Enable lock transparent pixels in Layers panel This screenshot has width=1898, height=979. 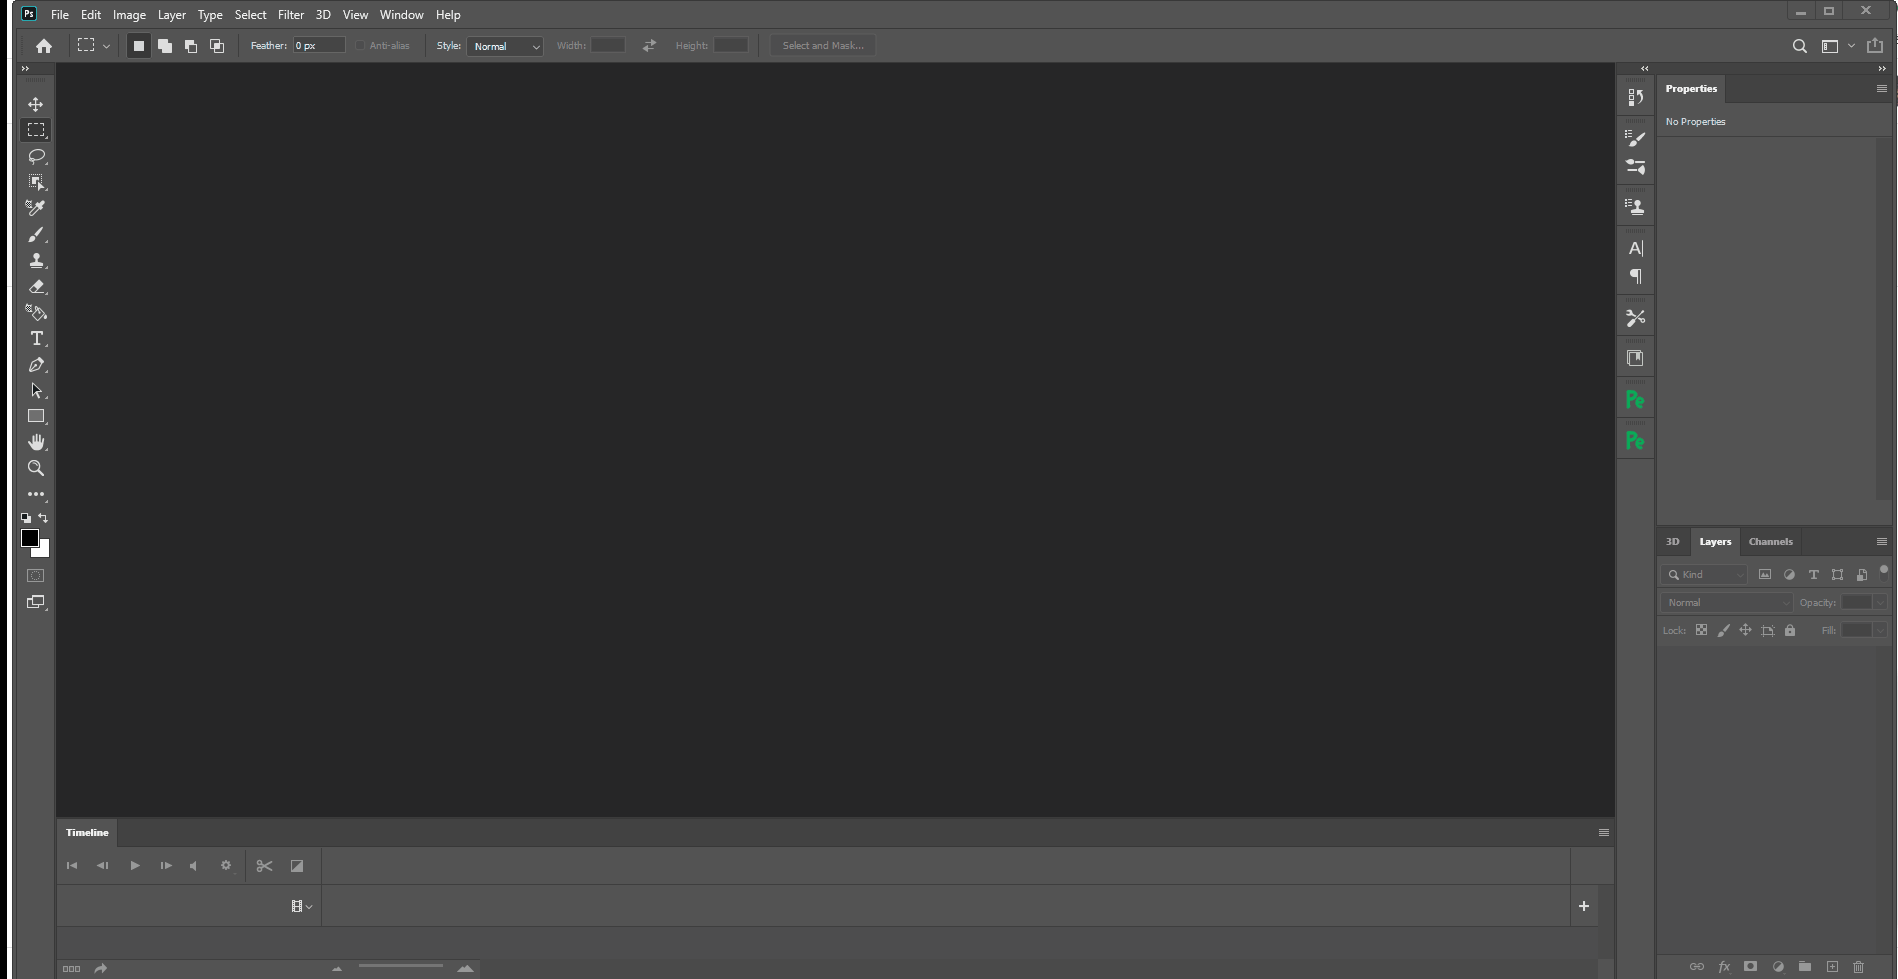(x=1702, y=630)
